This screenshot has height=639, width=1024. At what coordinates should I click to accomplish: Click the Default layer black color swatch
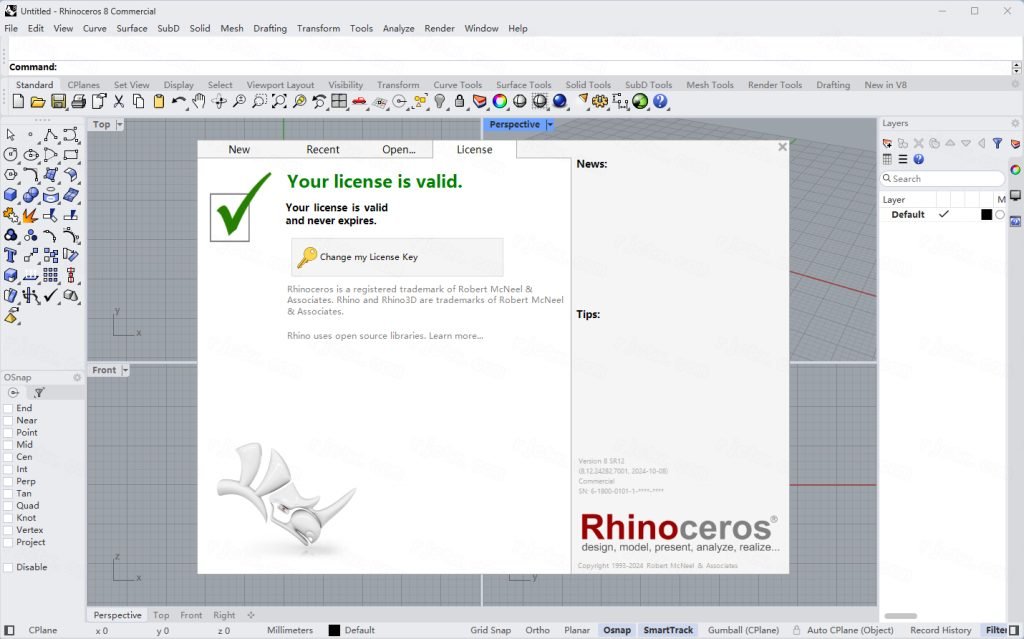(x=986, y=214)
